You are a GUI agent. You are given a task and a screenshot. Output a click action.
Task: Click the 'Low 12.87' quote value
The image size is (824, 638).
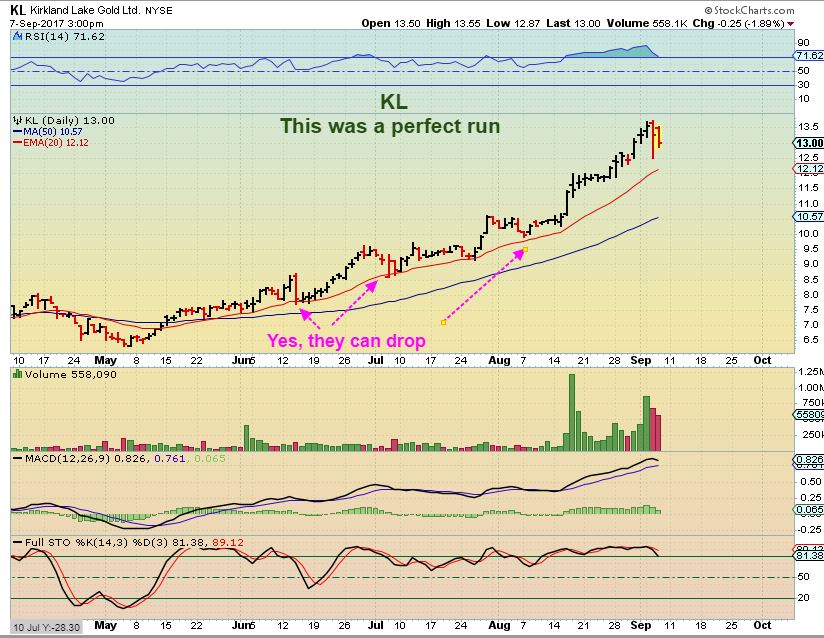tap(513, 24)
